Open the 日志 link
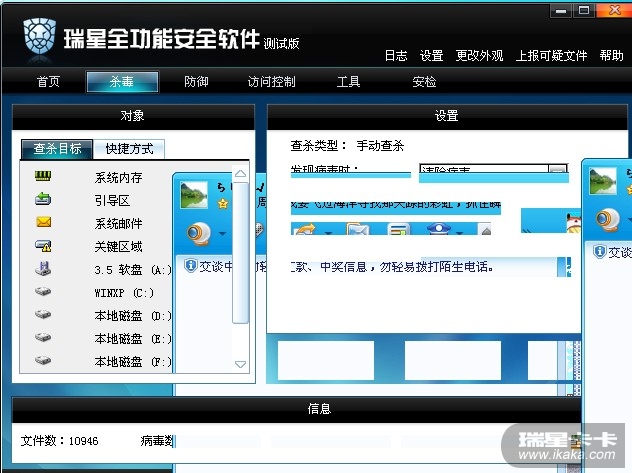Screen dimensions: 632x473 396,56
